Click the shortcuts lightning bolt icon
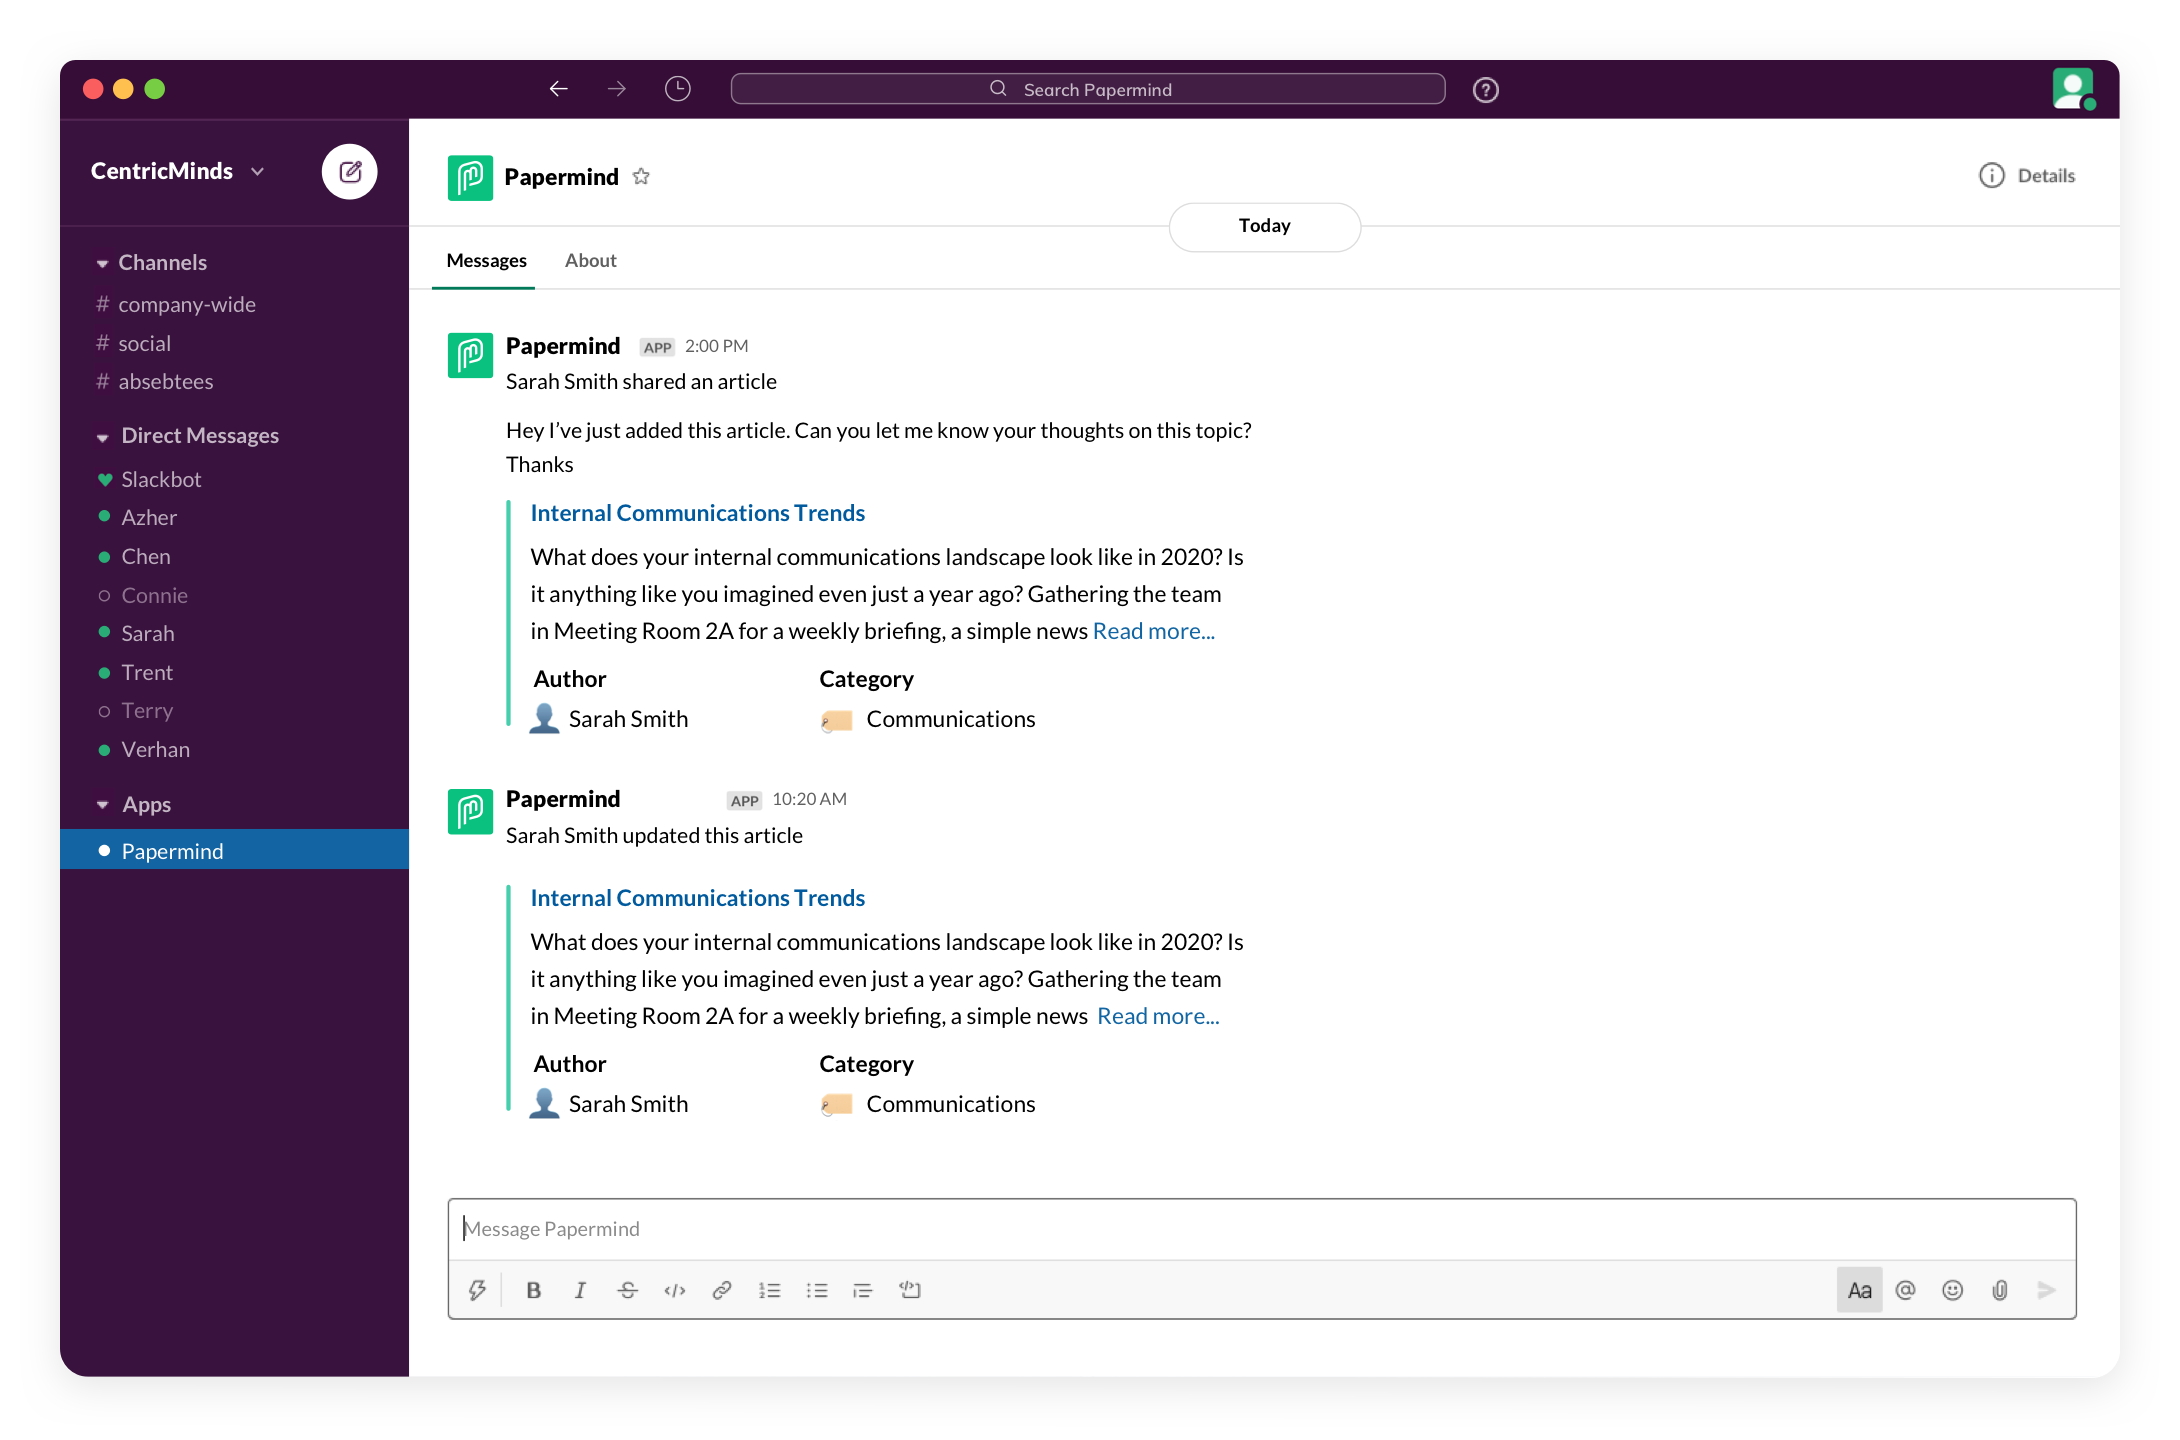Image resolution: width=2180 pixels, height=1440 pixels. [x=477, y=1290]
